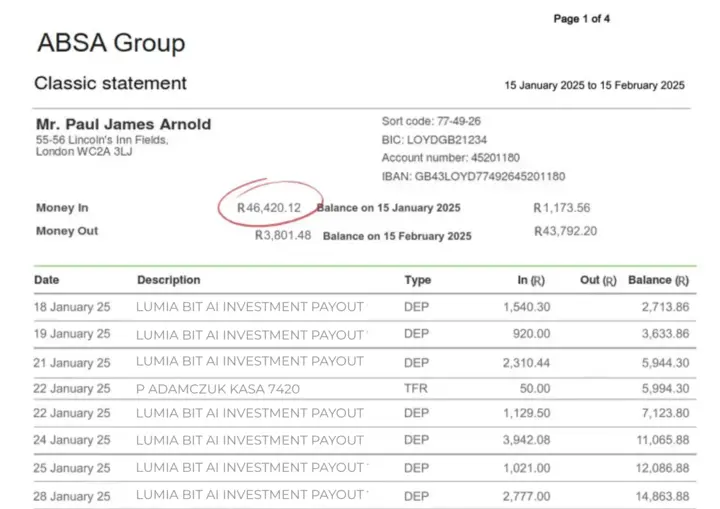Select the Account number 45201180 line

450,158
